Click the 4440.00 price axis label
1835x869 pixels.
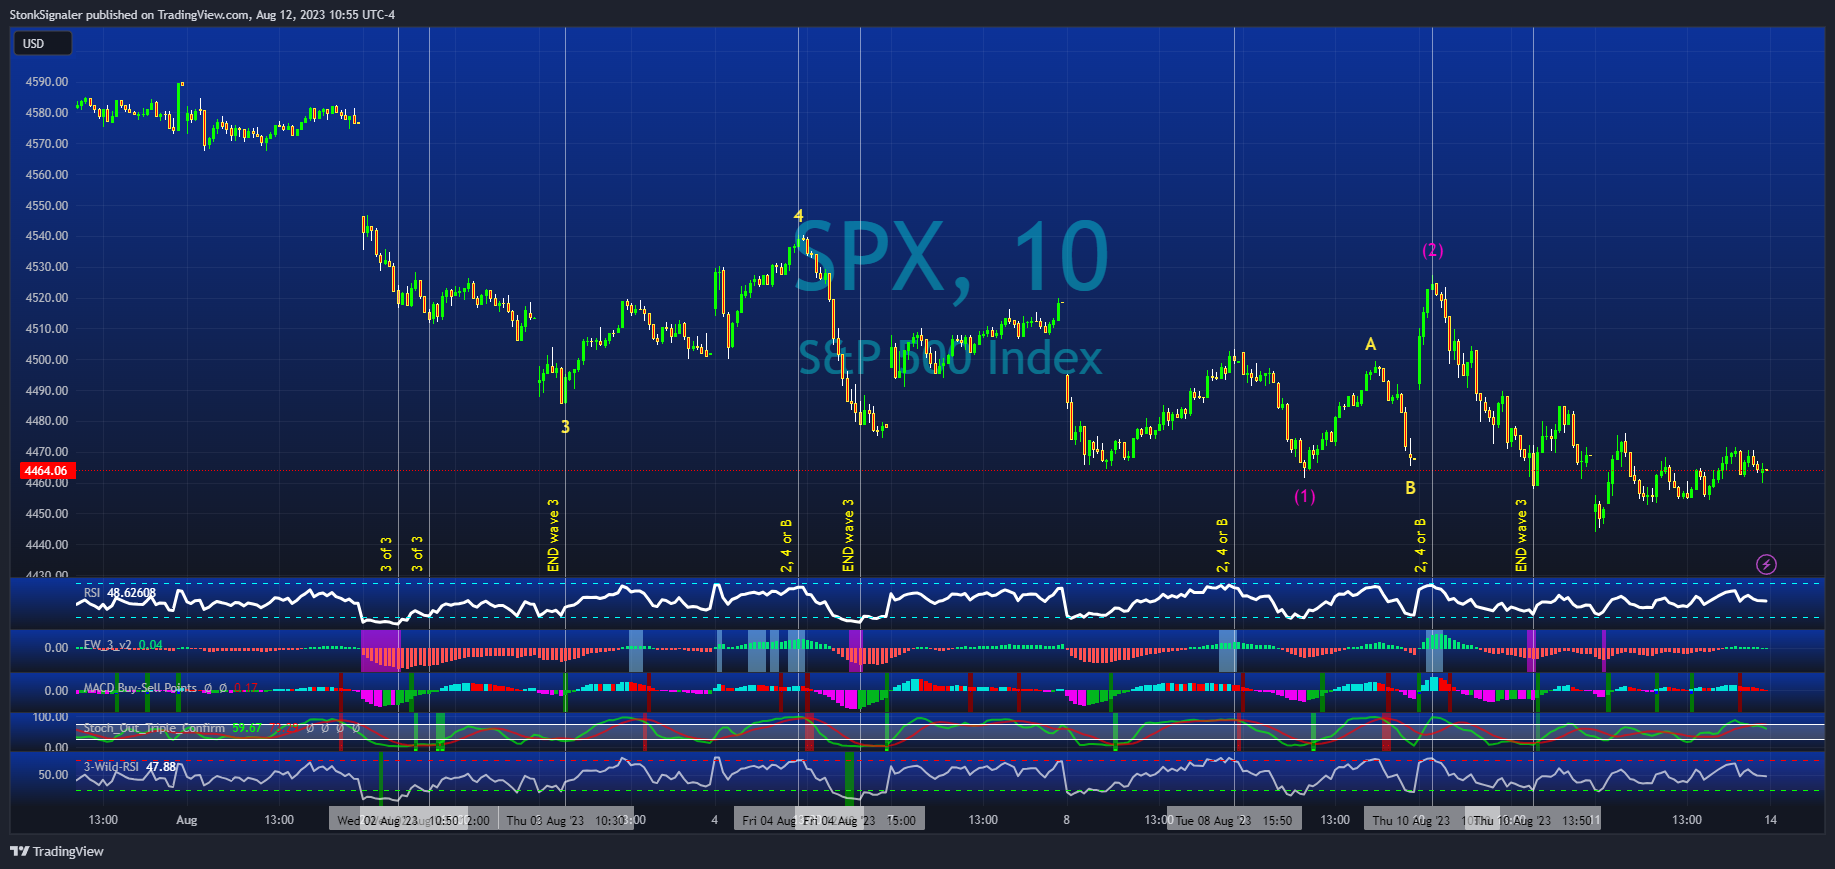pos(47,545)
